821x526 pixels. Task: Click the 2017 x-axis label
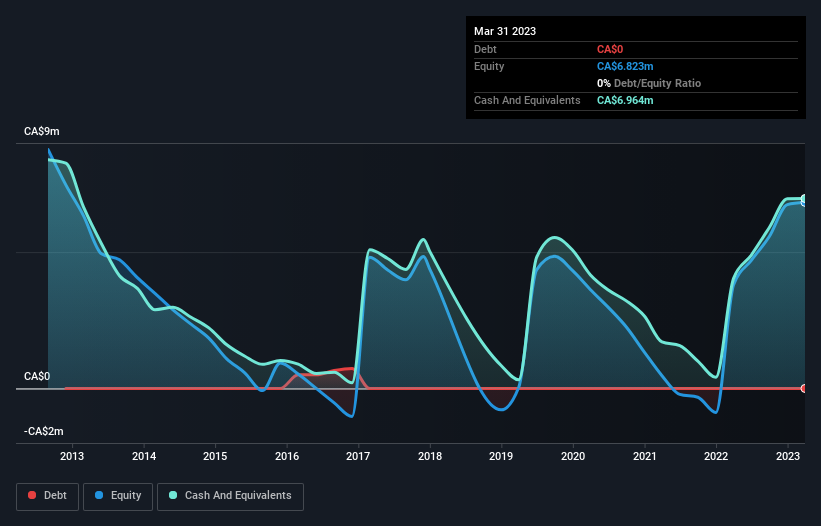pos(358,456)
